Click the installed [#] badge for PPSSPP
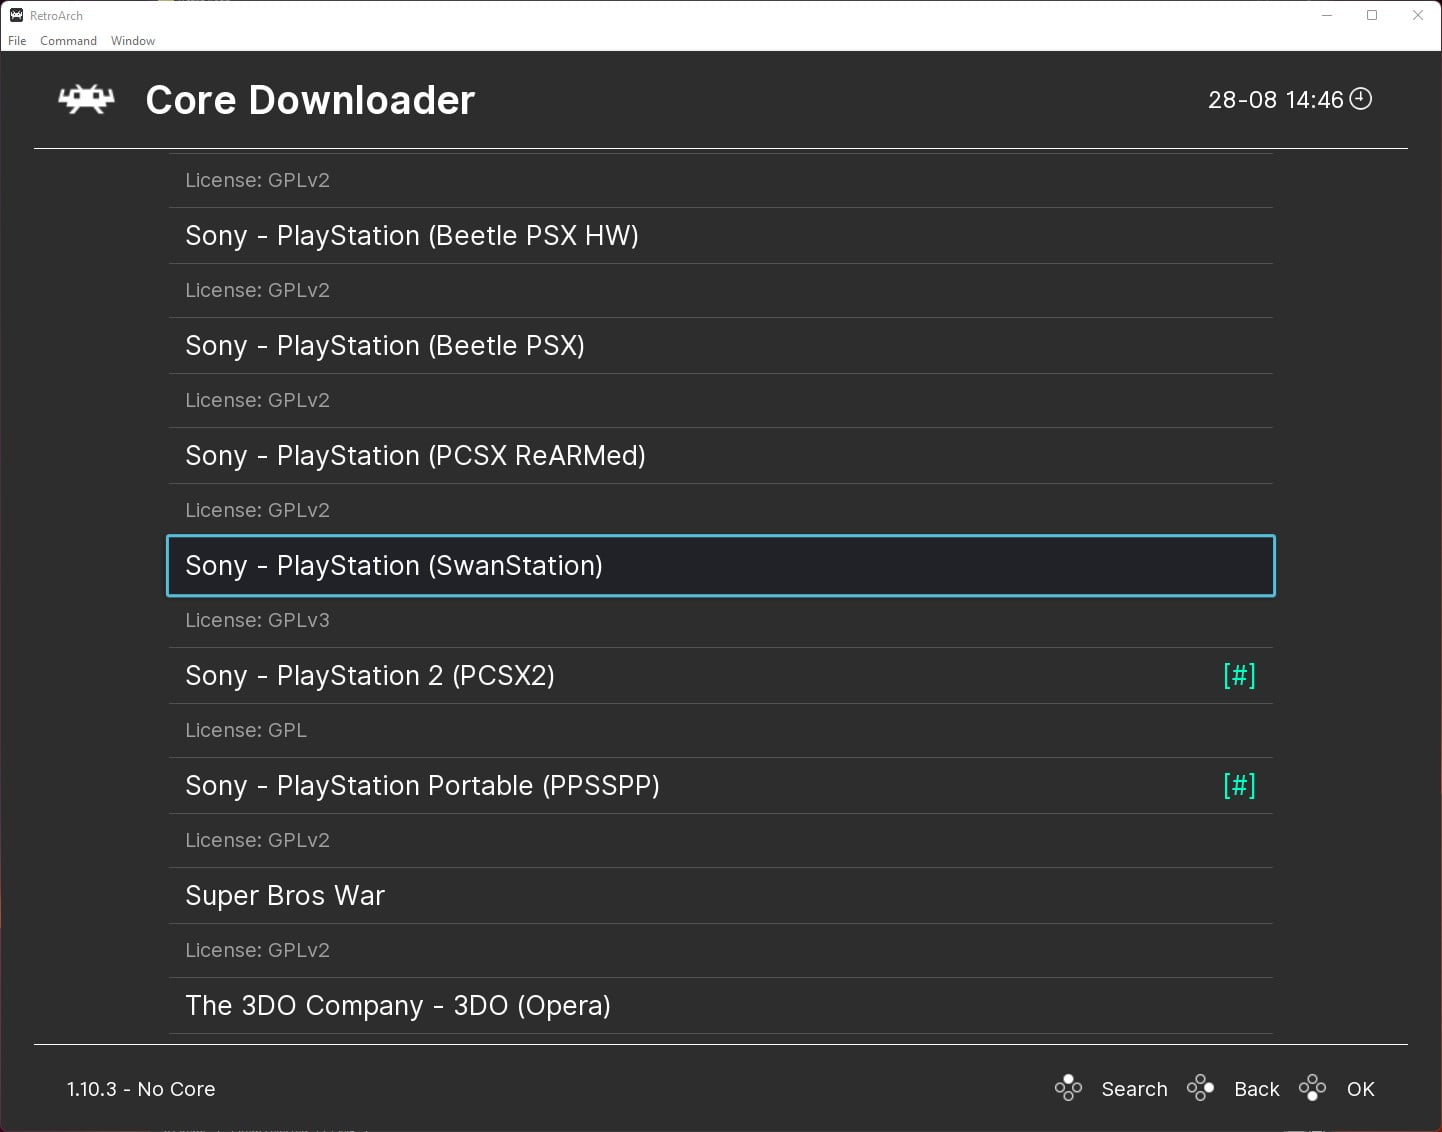 pyautogui.click(x=1240, y=786)
